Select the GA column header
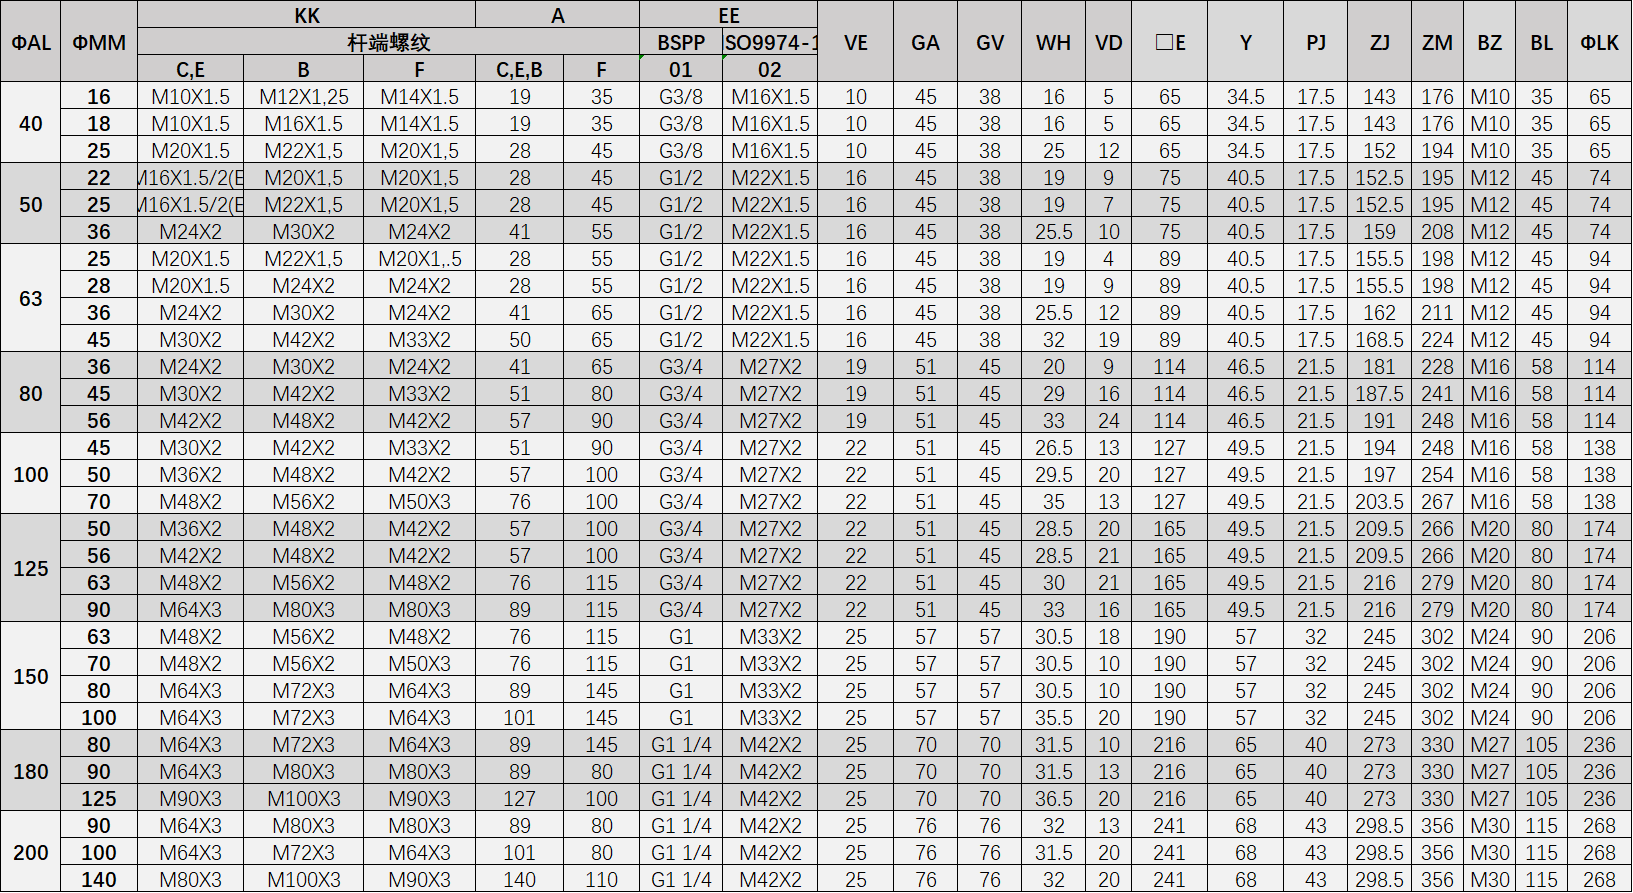Viewport: 1633px width, 893px height. coord(925,42)
